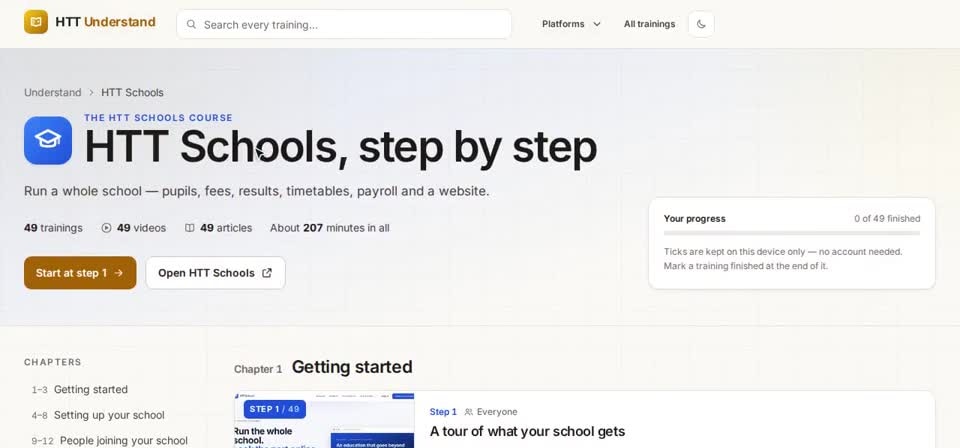The height and width of the screenshot is (448, 960).
Task: Expand the Platforms dropdown
Action: pos(571,24)
